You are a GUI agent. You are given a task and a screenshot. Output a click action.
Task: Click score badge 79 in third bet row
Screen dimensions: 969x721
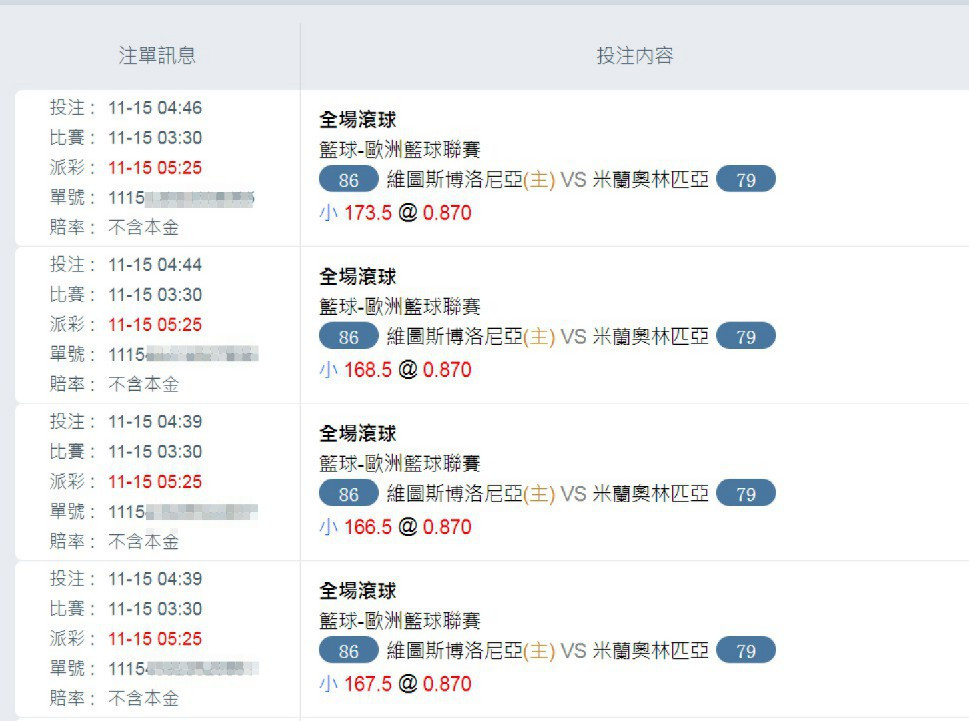(x=746, y=494)
